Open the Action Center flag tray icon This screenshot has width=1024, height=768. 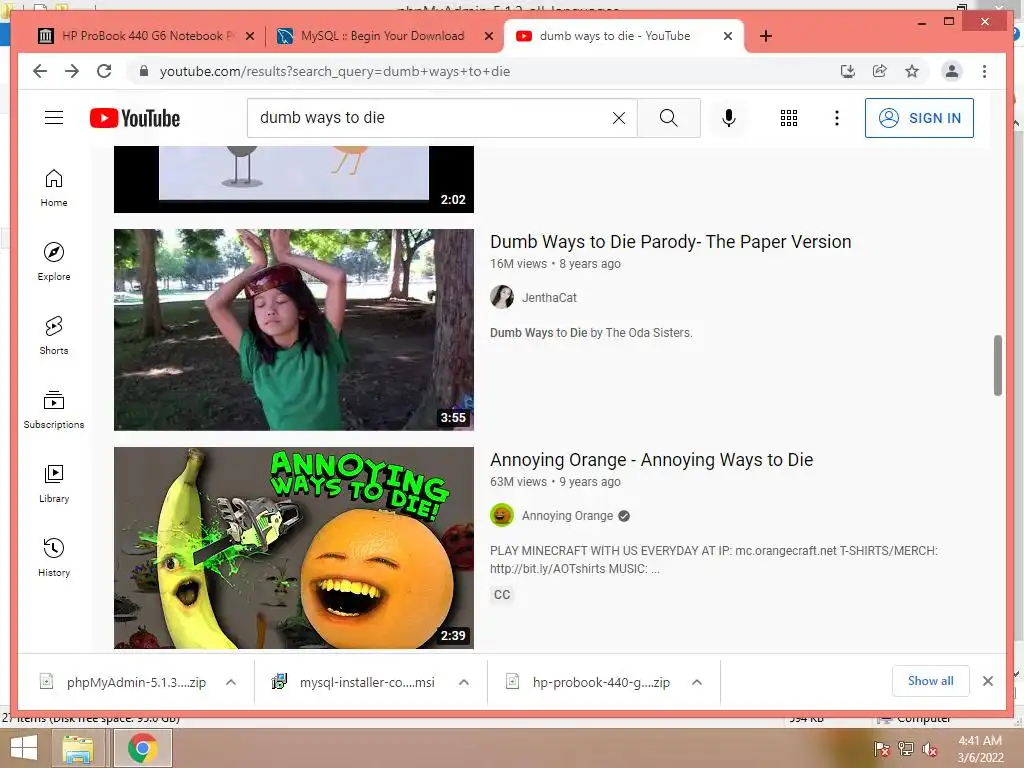(882, 749)
